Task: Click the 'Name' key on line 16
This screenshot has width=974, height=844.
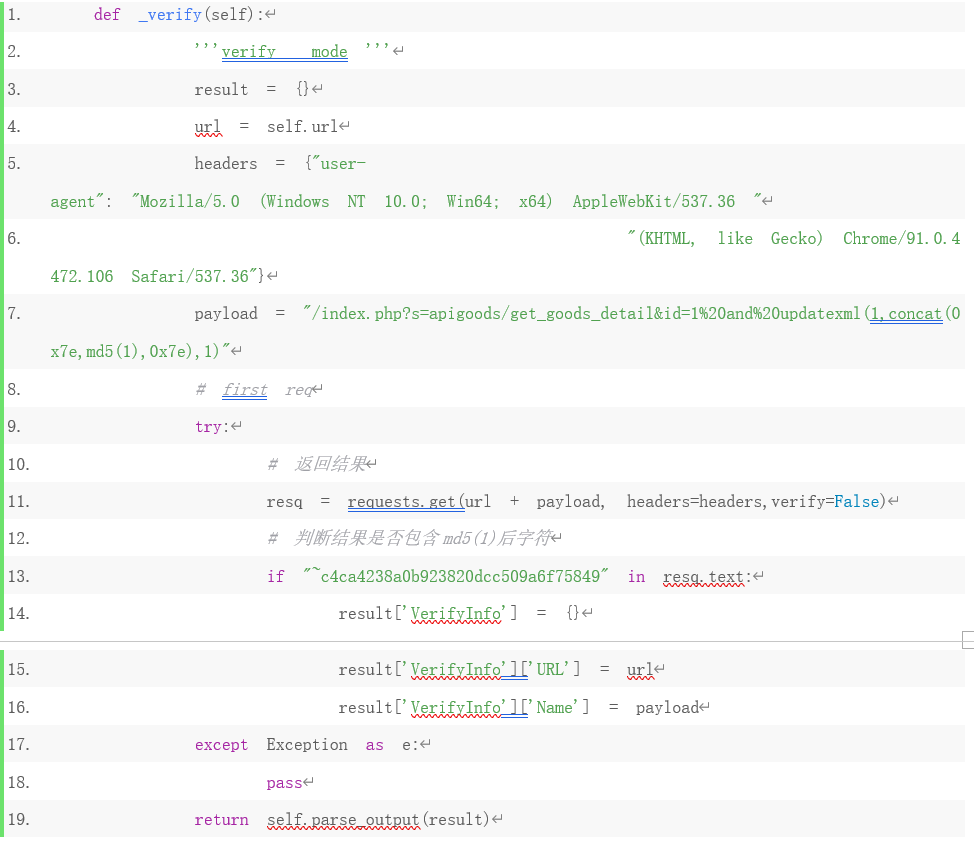Action: click(x=555, y=707)
